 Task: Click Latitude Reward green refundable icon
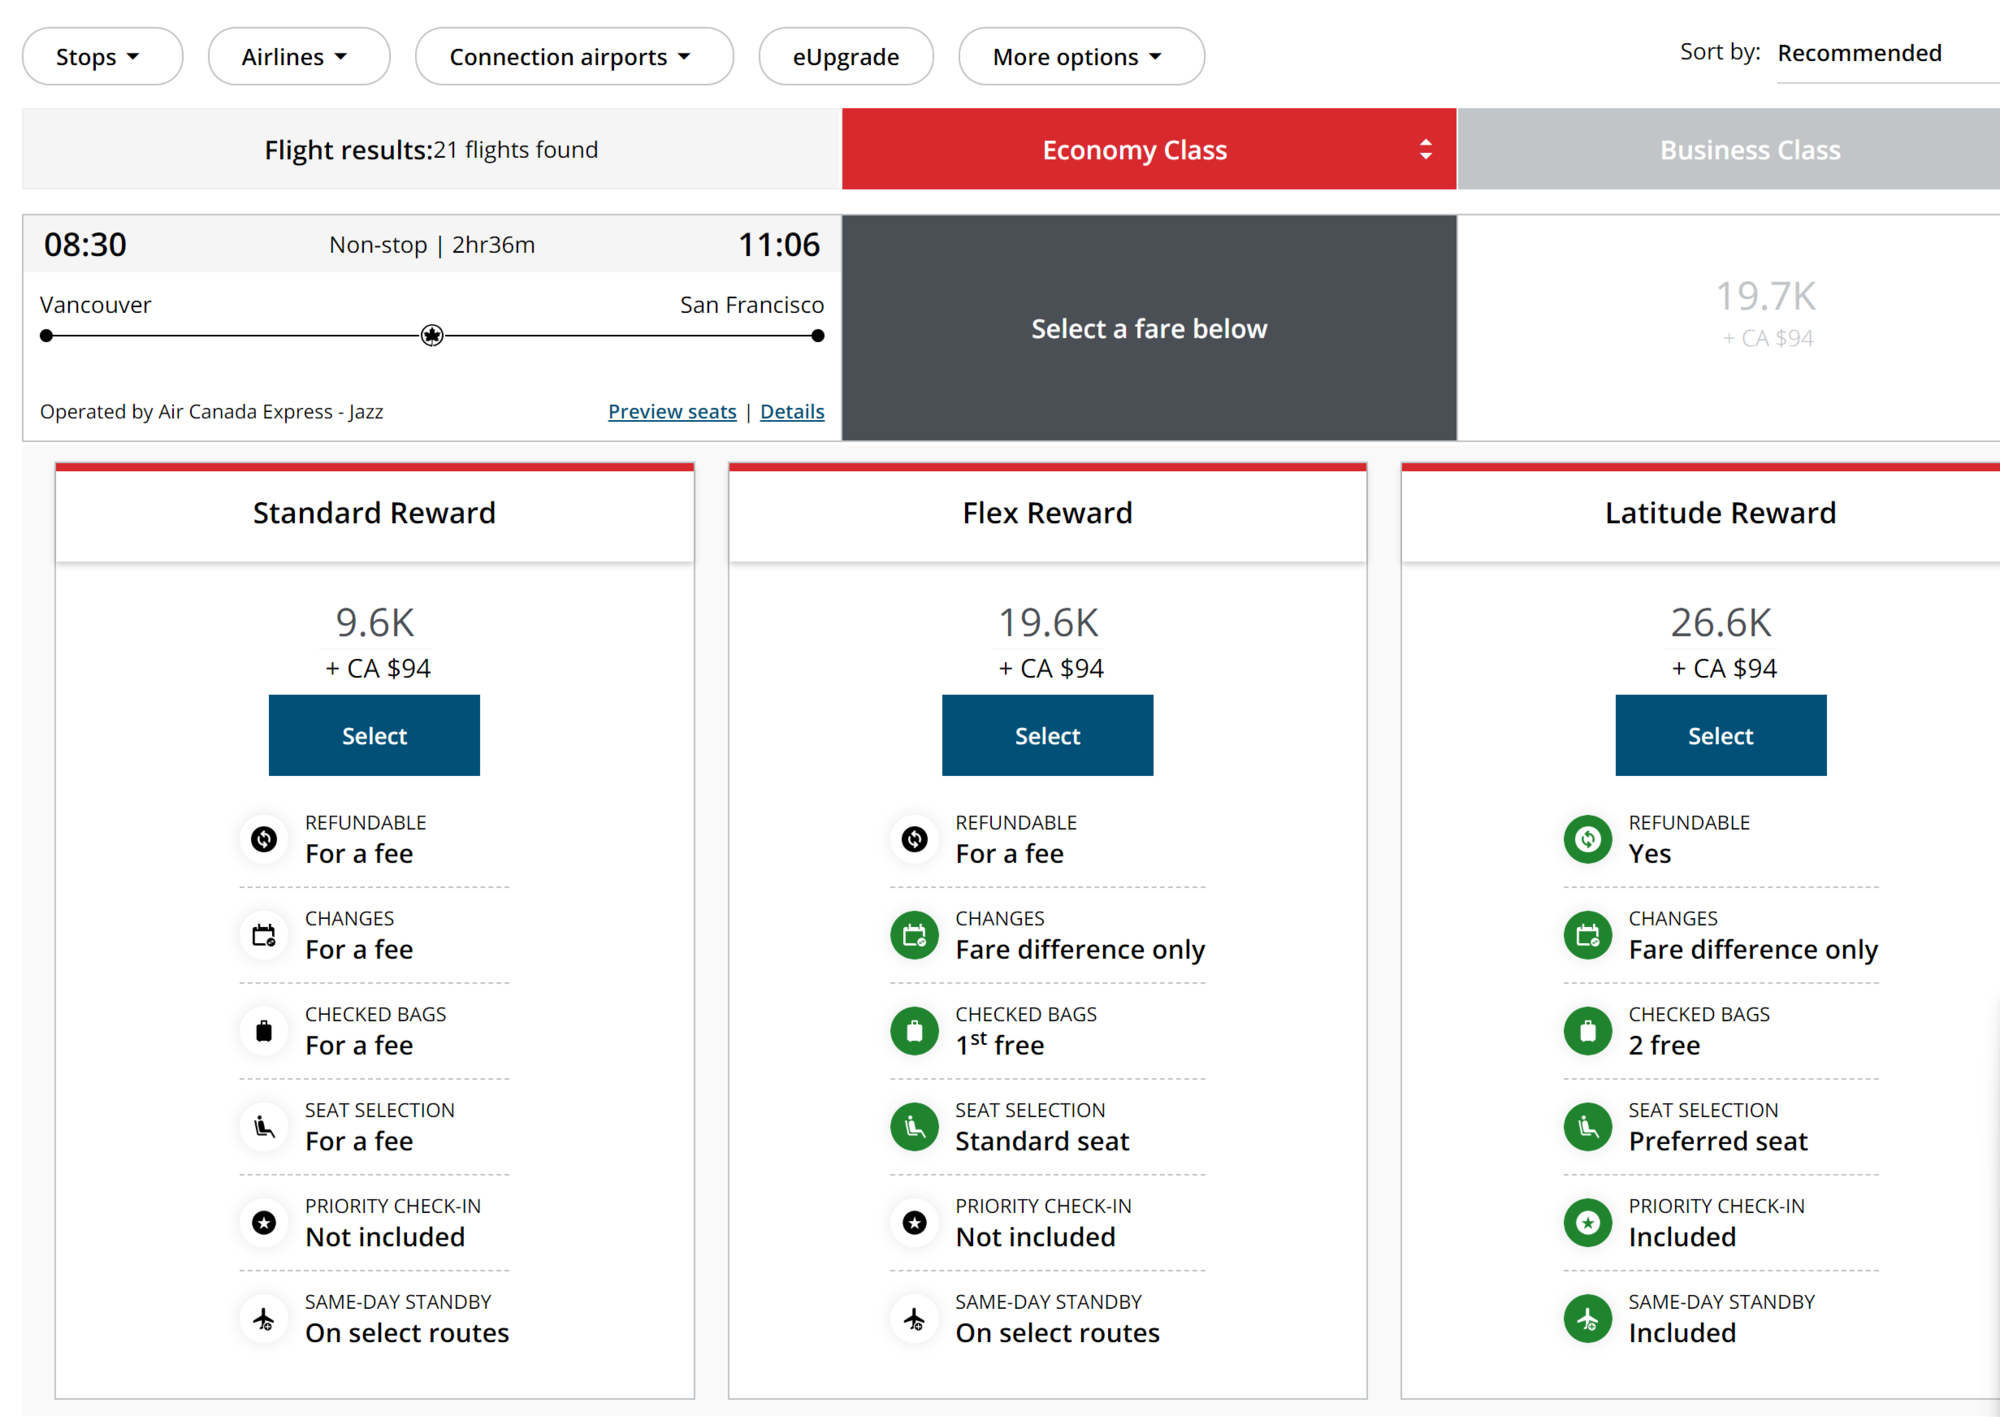click(x=1587, y=839)
